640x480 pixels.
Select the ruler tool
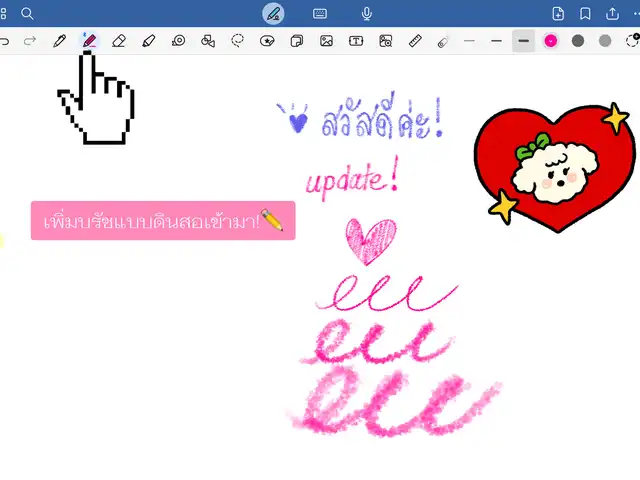click(x=415, y=41)
